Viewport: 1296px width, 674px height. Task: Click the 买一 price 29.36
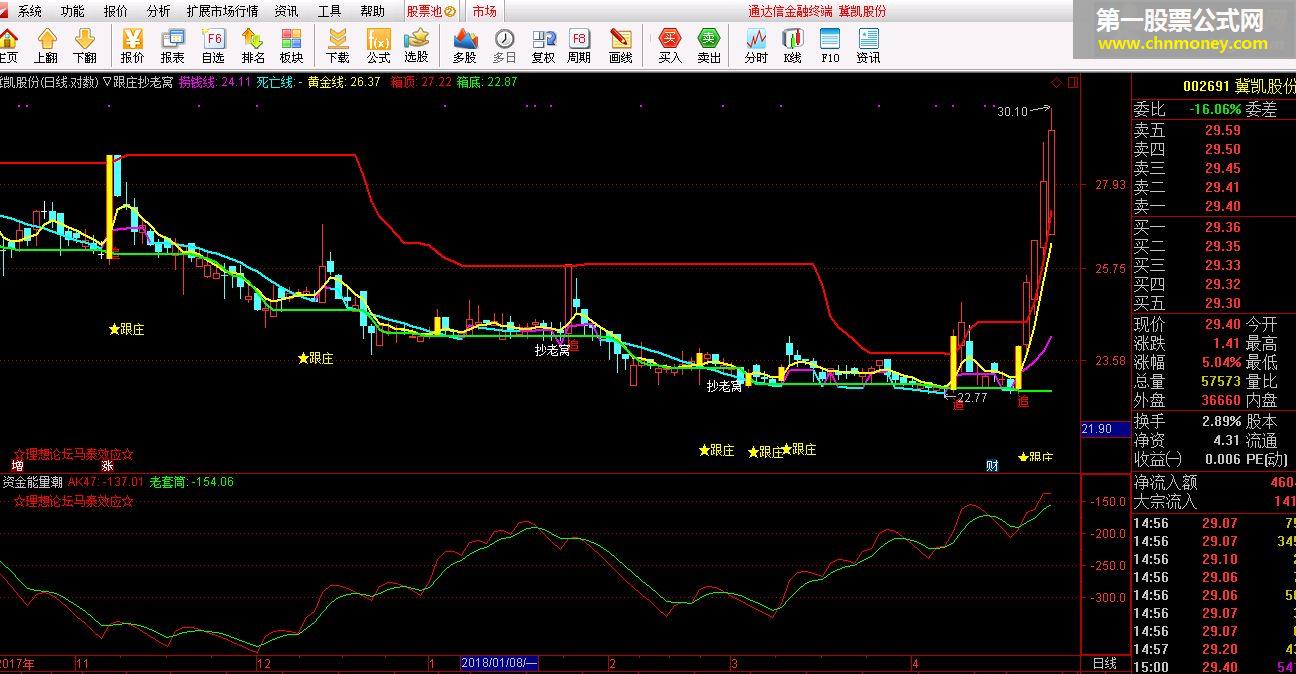1222,227
